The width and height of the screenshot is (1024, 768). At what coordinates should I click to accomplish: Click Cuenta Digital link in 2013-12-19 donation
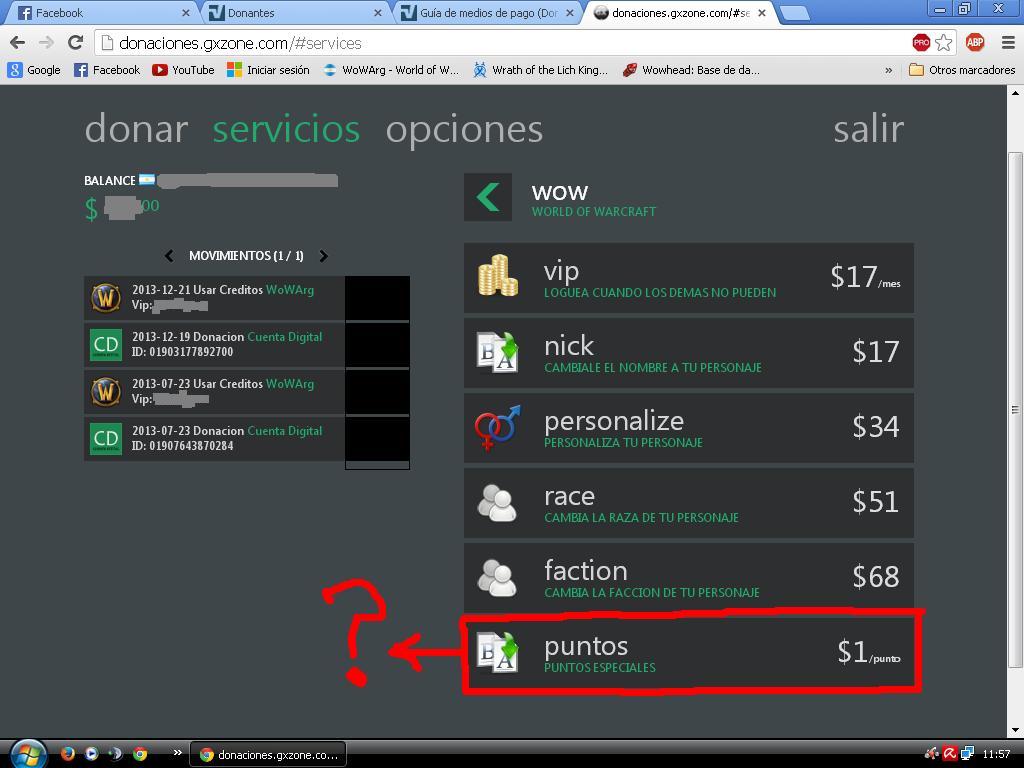point(285,337)
